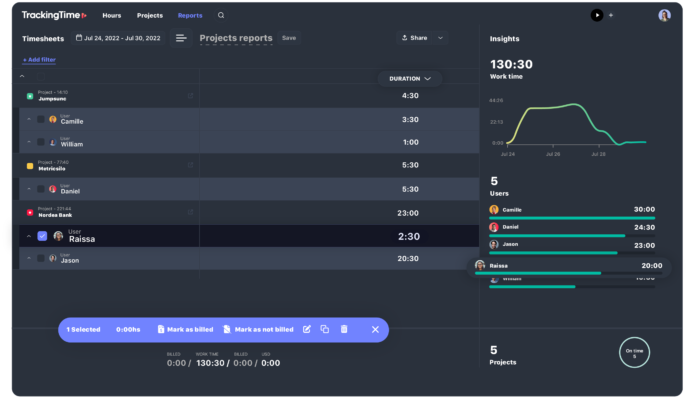
Task: Check the William row checkbox
Action: pos(41,142)
